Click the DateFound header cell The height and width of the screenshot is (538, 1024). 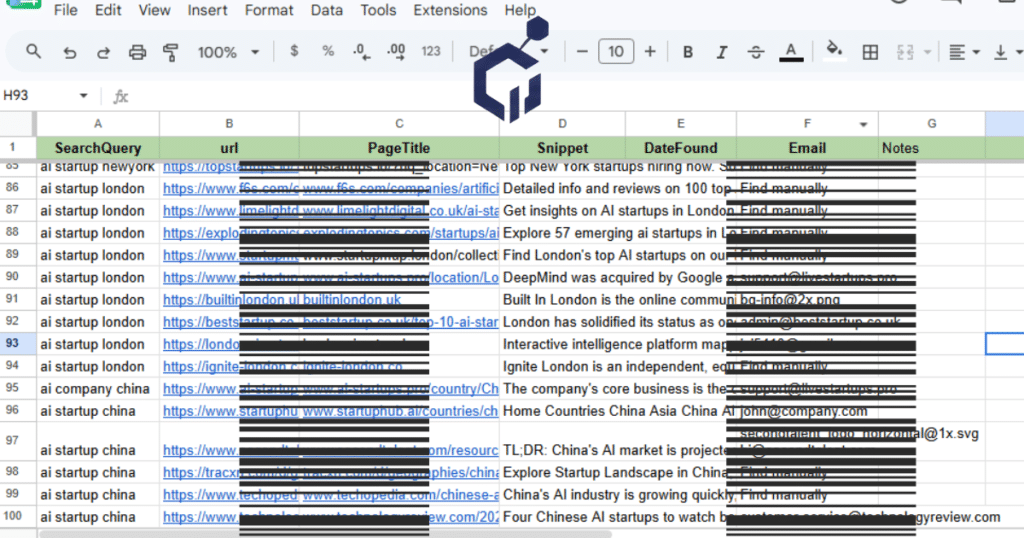(680, 148)
